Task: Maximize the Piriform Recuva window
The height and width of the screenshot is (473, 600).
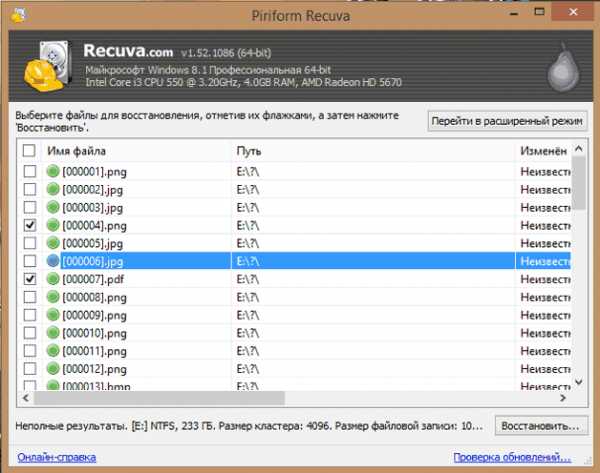Action: point(540,12)
